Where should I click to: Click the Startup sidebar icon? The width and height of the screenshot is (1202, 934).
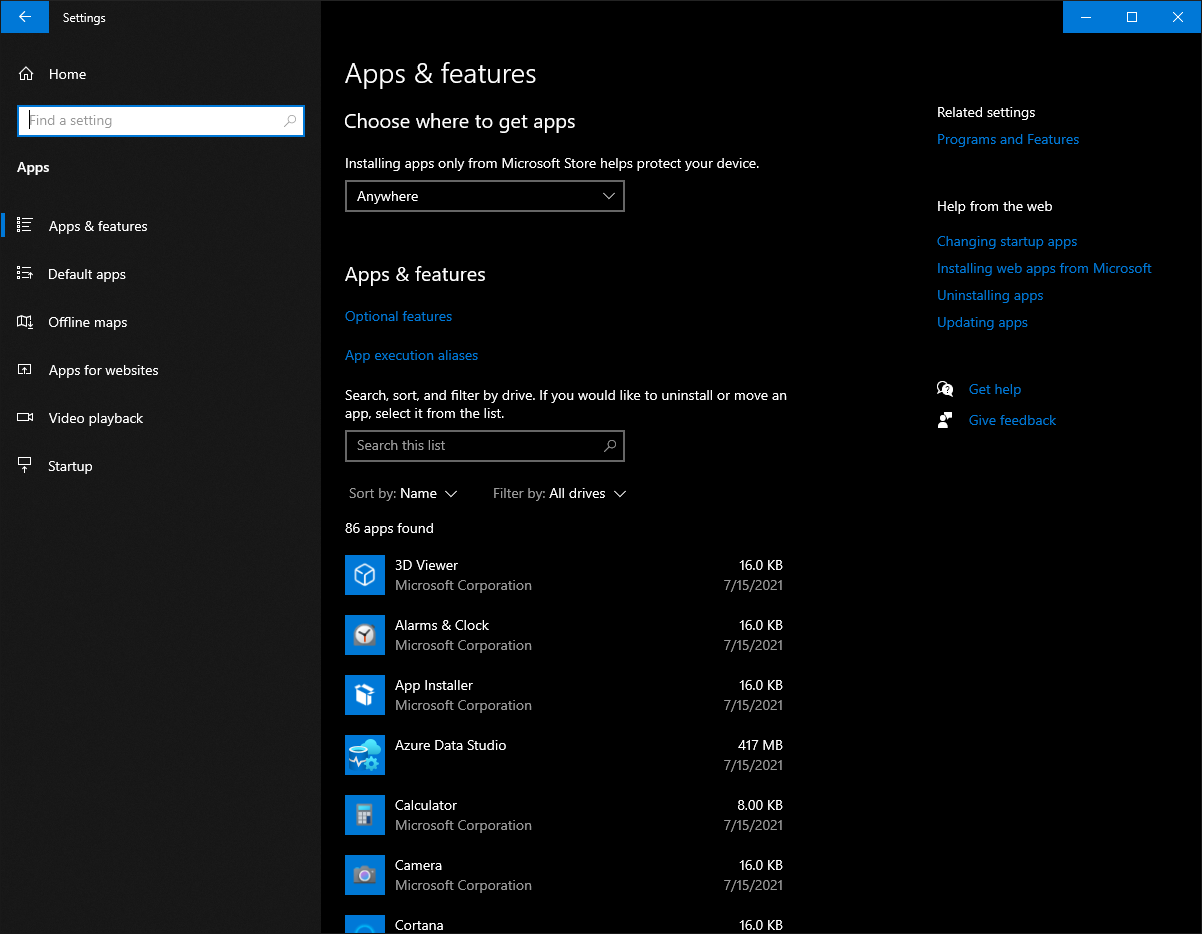pos(26,466)
